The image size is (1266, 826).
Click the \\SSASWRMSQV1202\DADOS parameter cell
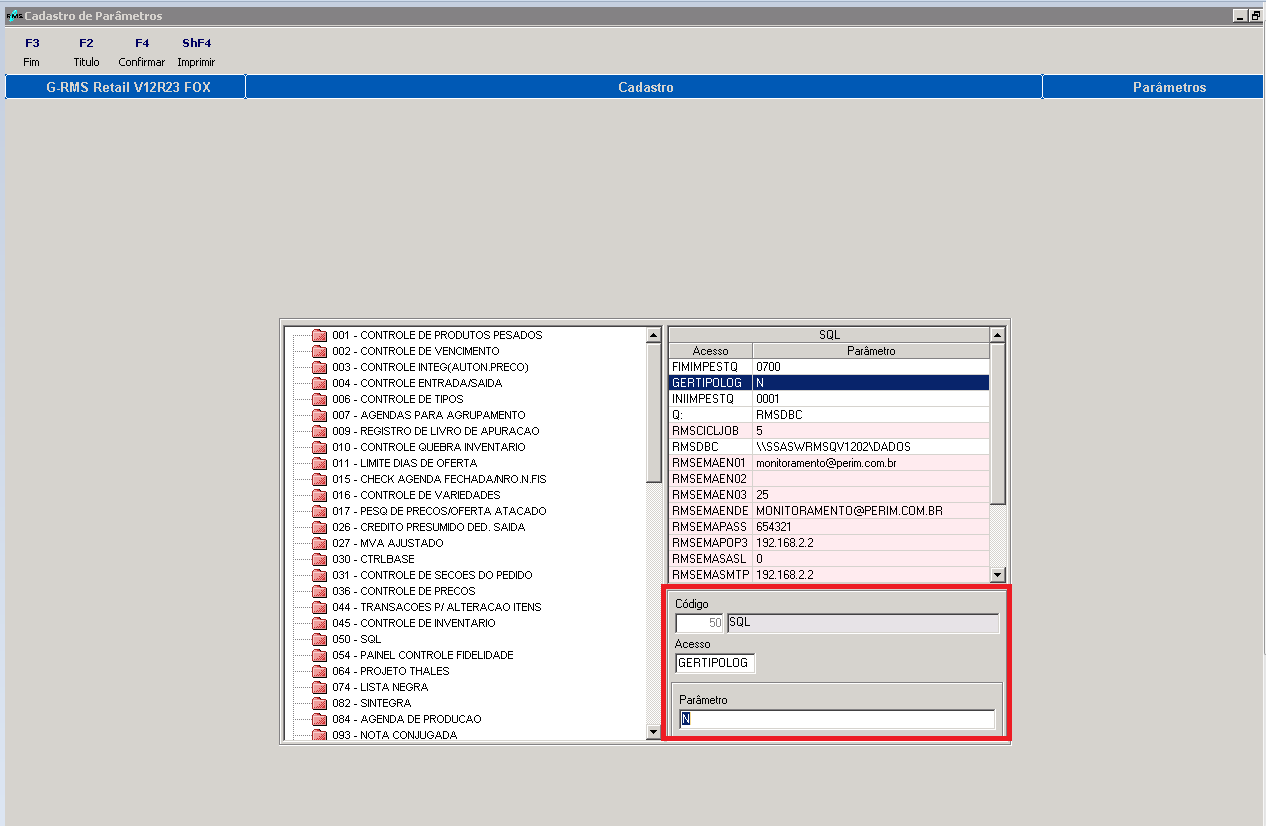click(871, 447)
